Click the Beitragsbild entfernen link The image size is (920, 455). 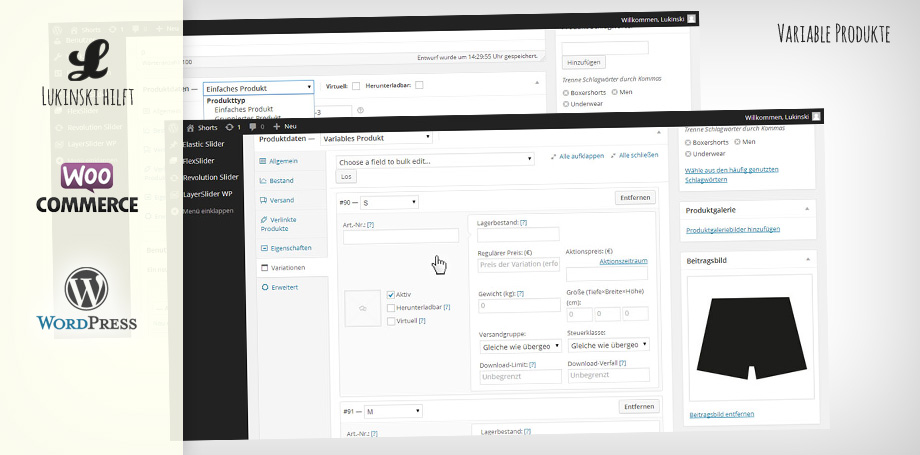(722, 414)
